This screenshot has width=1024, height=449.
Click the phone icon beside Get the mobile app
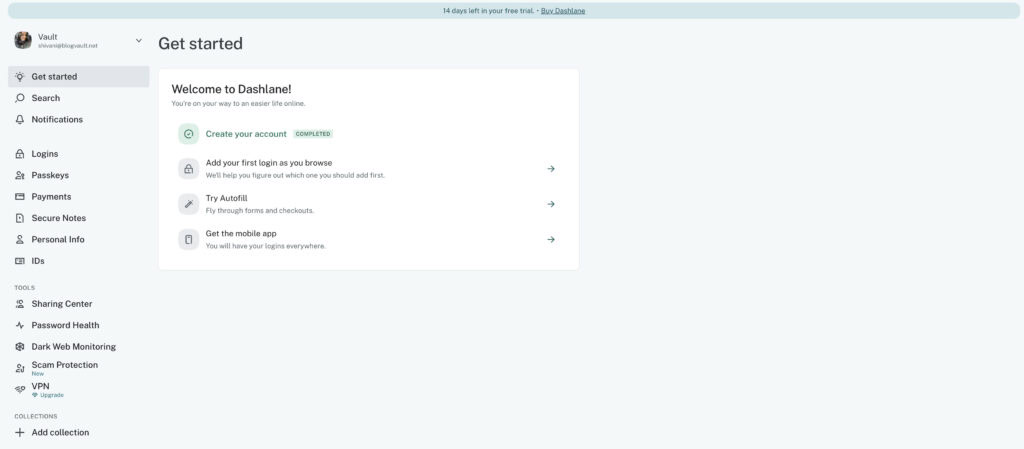[x=189, y=239]
